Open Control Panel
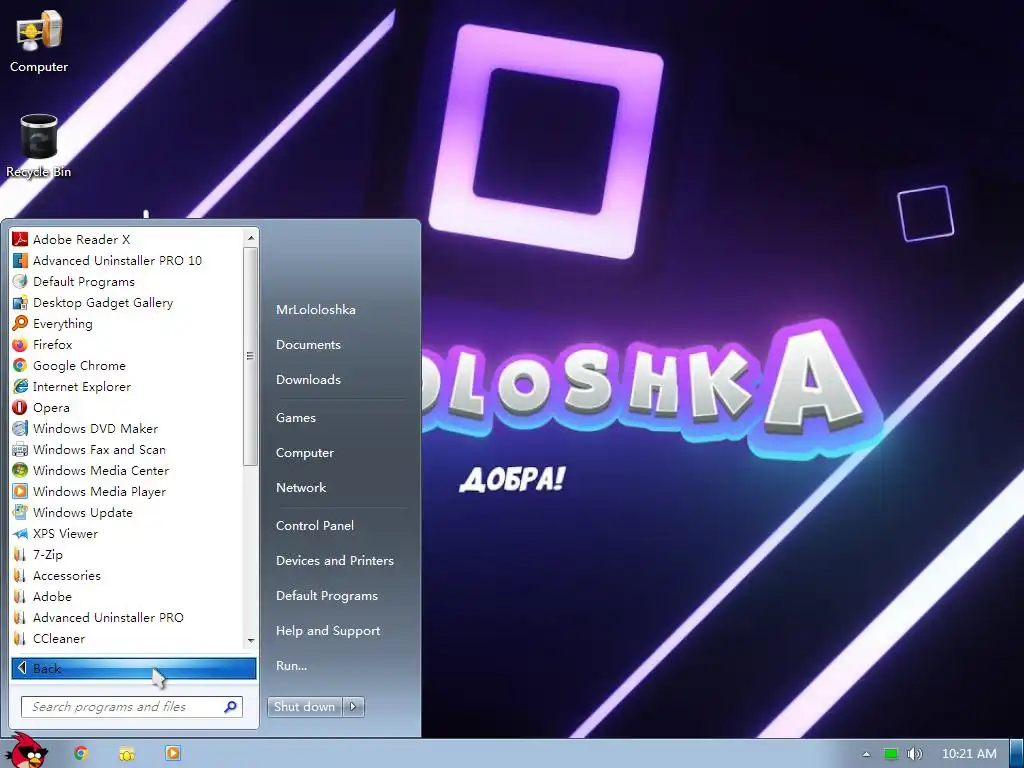1024x768 pixels. pos(315,526)
